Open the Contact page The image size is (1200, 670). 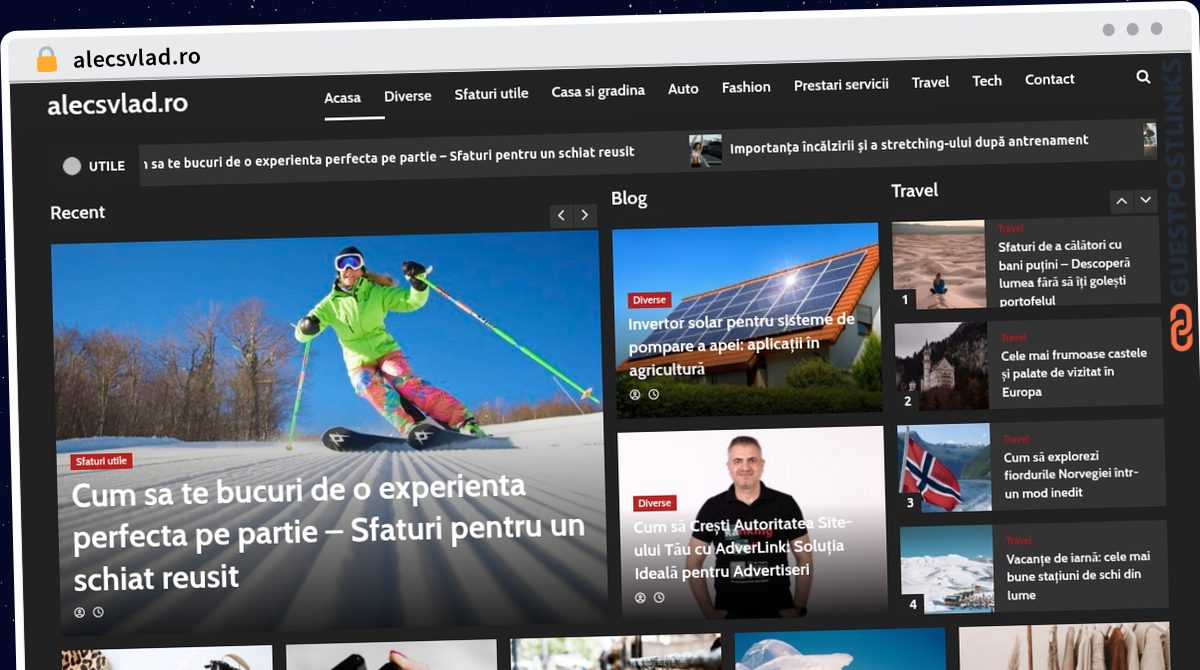click(1050, 79)
